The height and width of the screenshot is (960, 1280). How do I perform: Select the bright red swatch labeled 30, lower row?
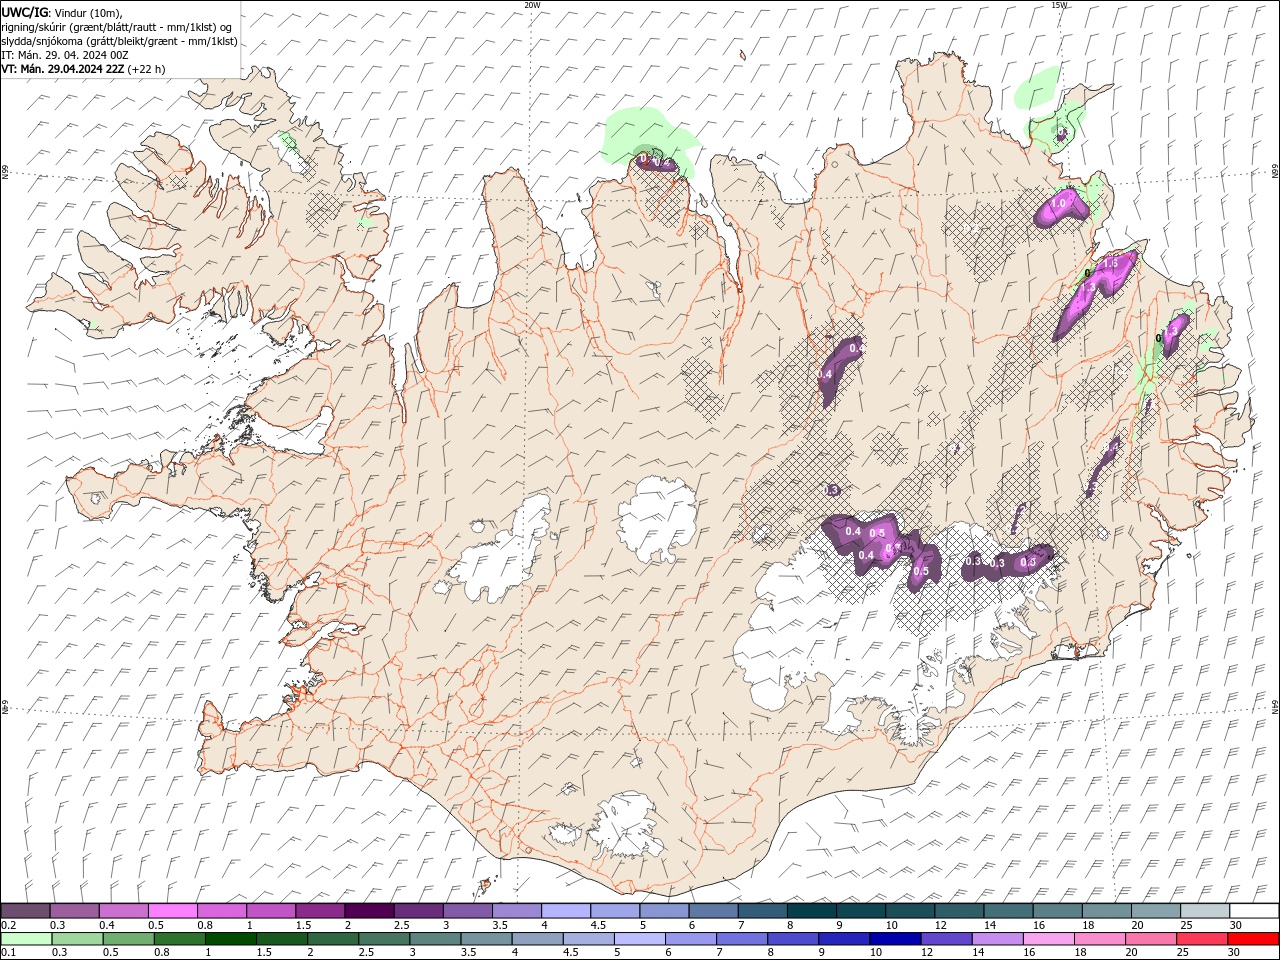(x=1254, y=939)
